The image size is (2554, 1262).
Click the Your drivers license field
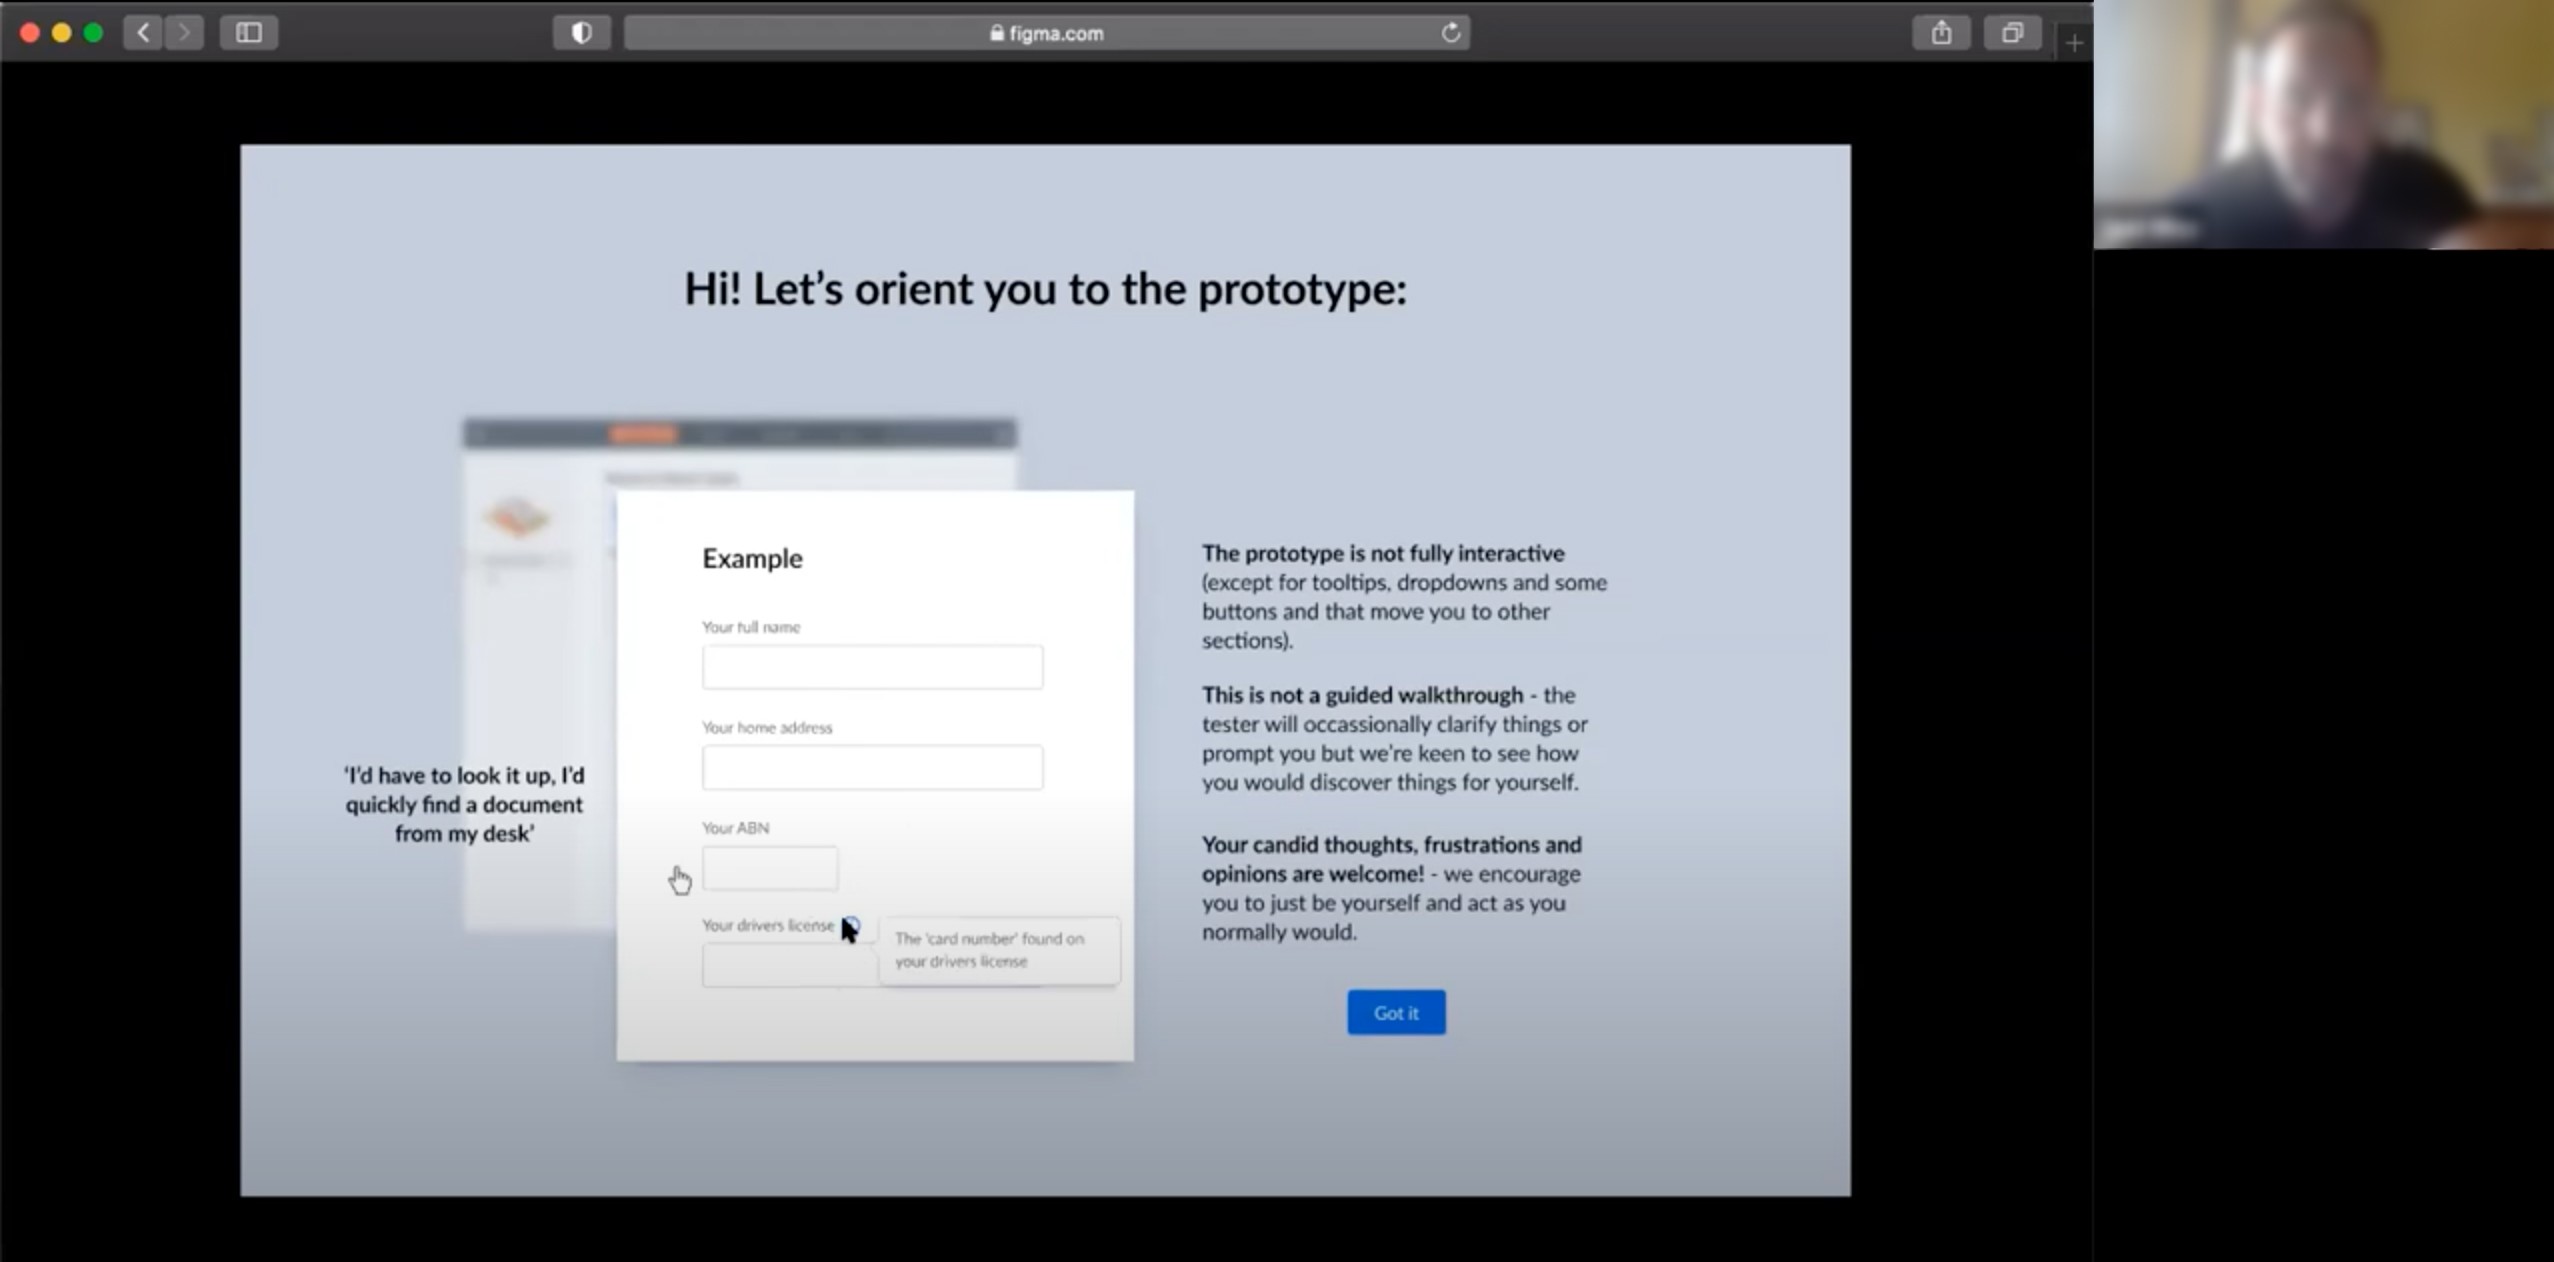pos(780,967)
